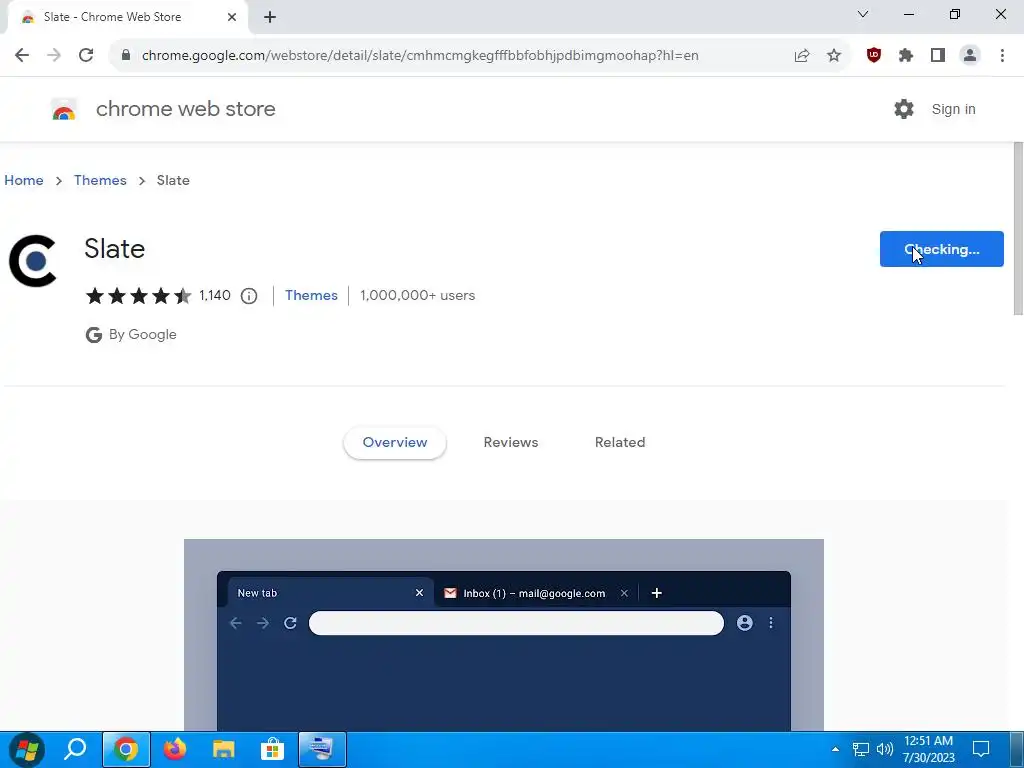Open the taskbar clock and date
Viewport: 1024px width, 768px height.
928,749
